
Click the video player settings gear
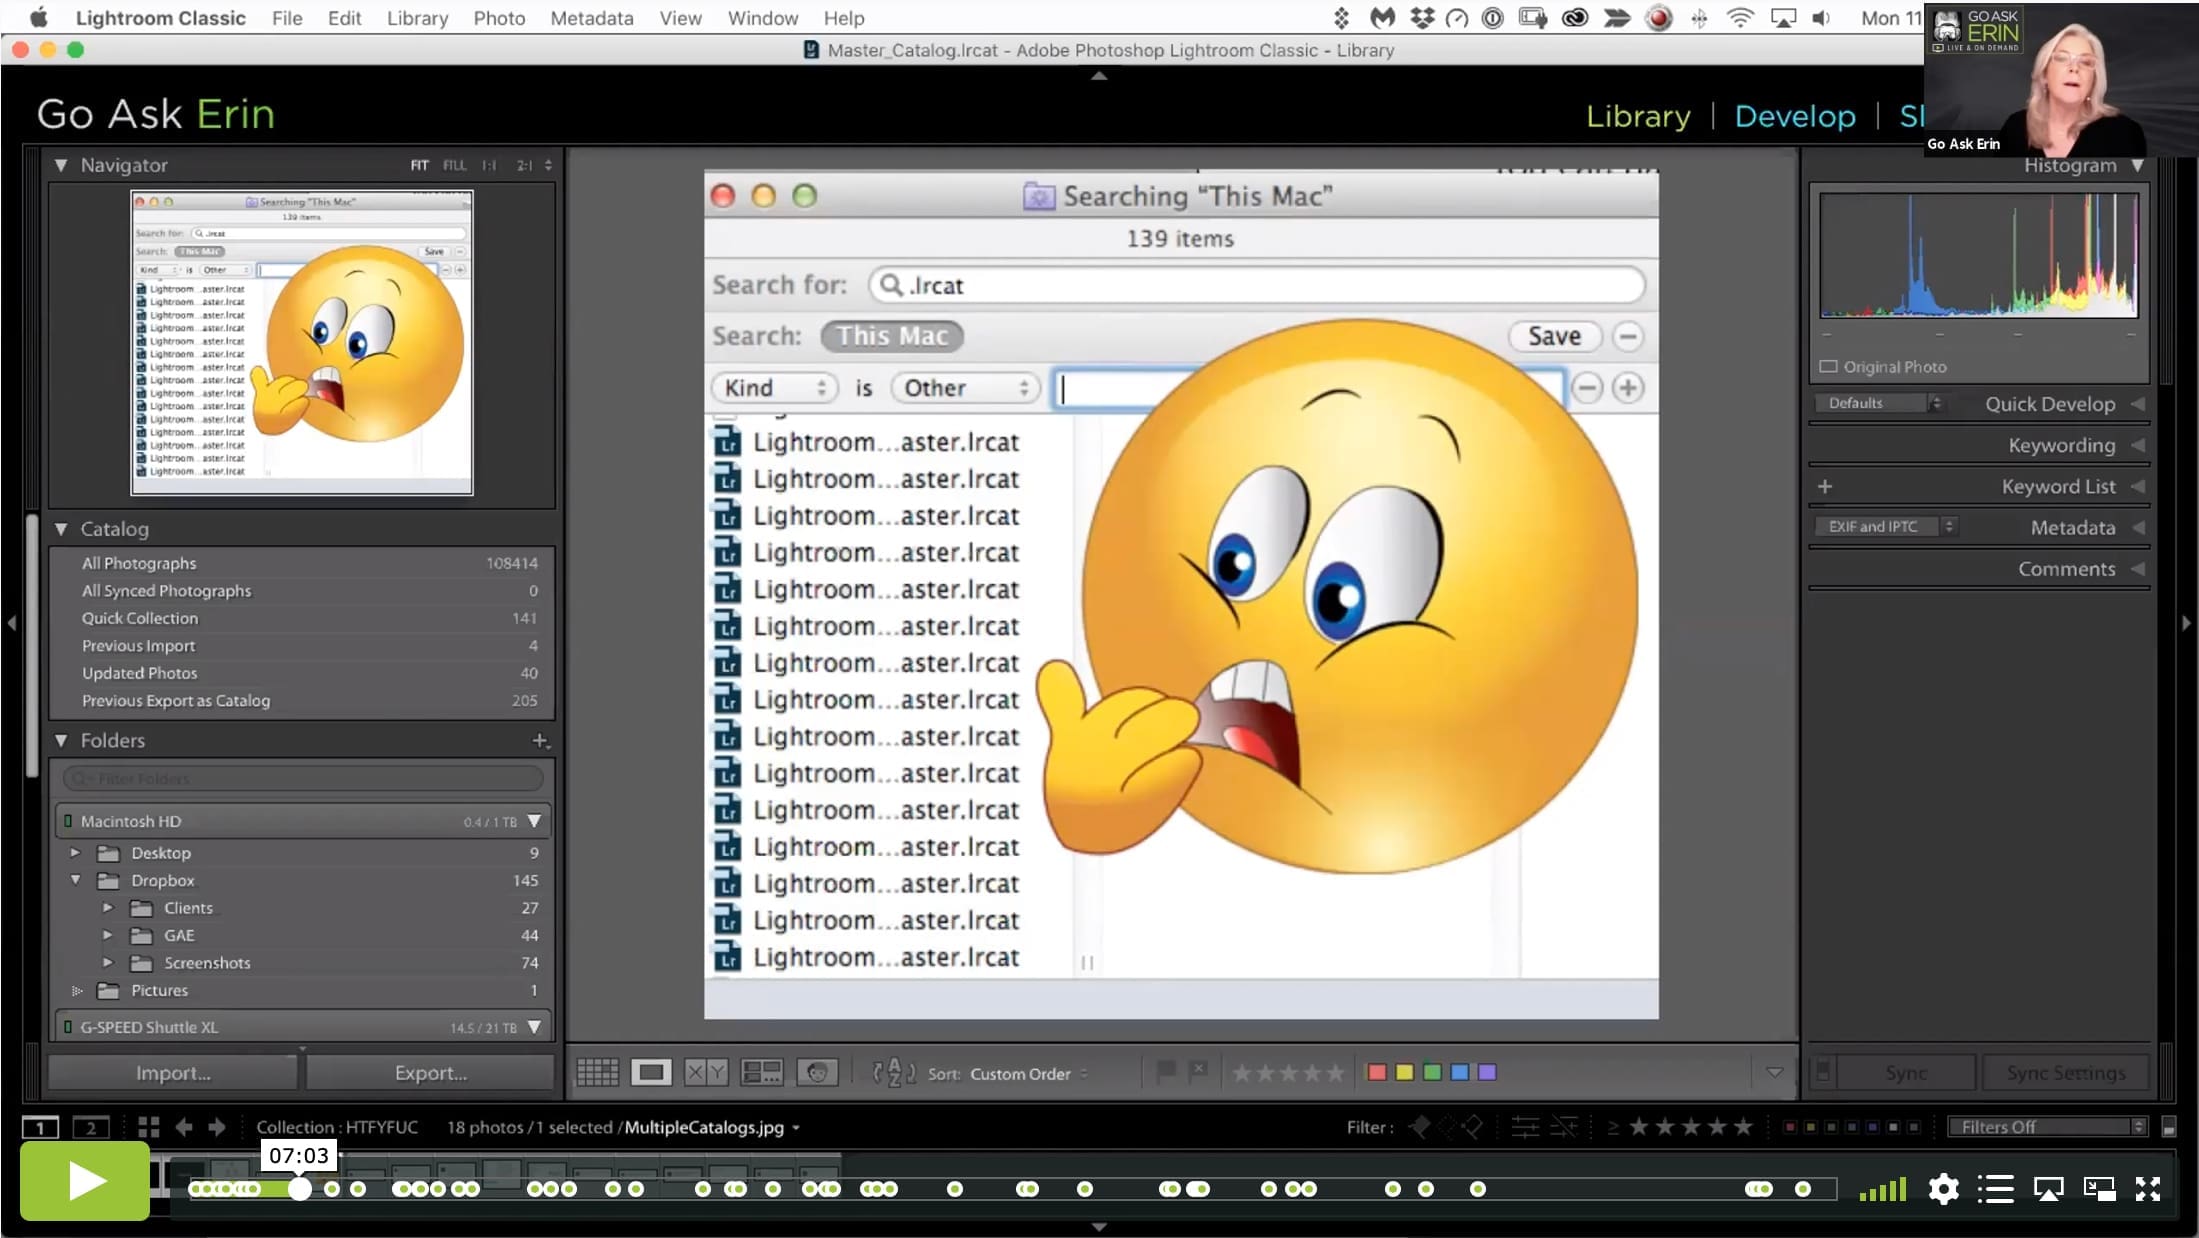[x=1943, y=1189]
